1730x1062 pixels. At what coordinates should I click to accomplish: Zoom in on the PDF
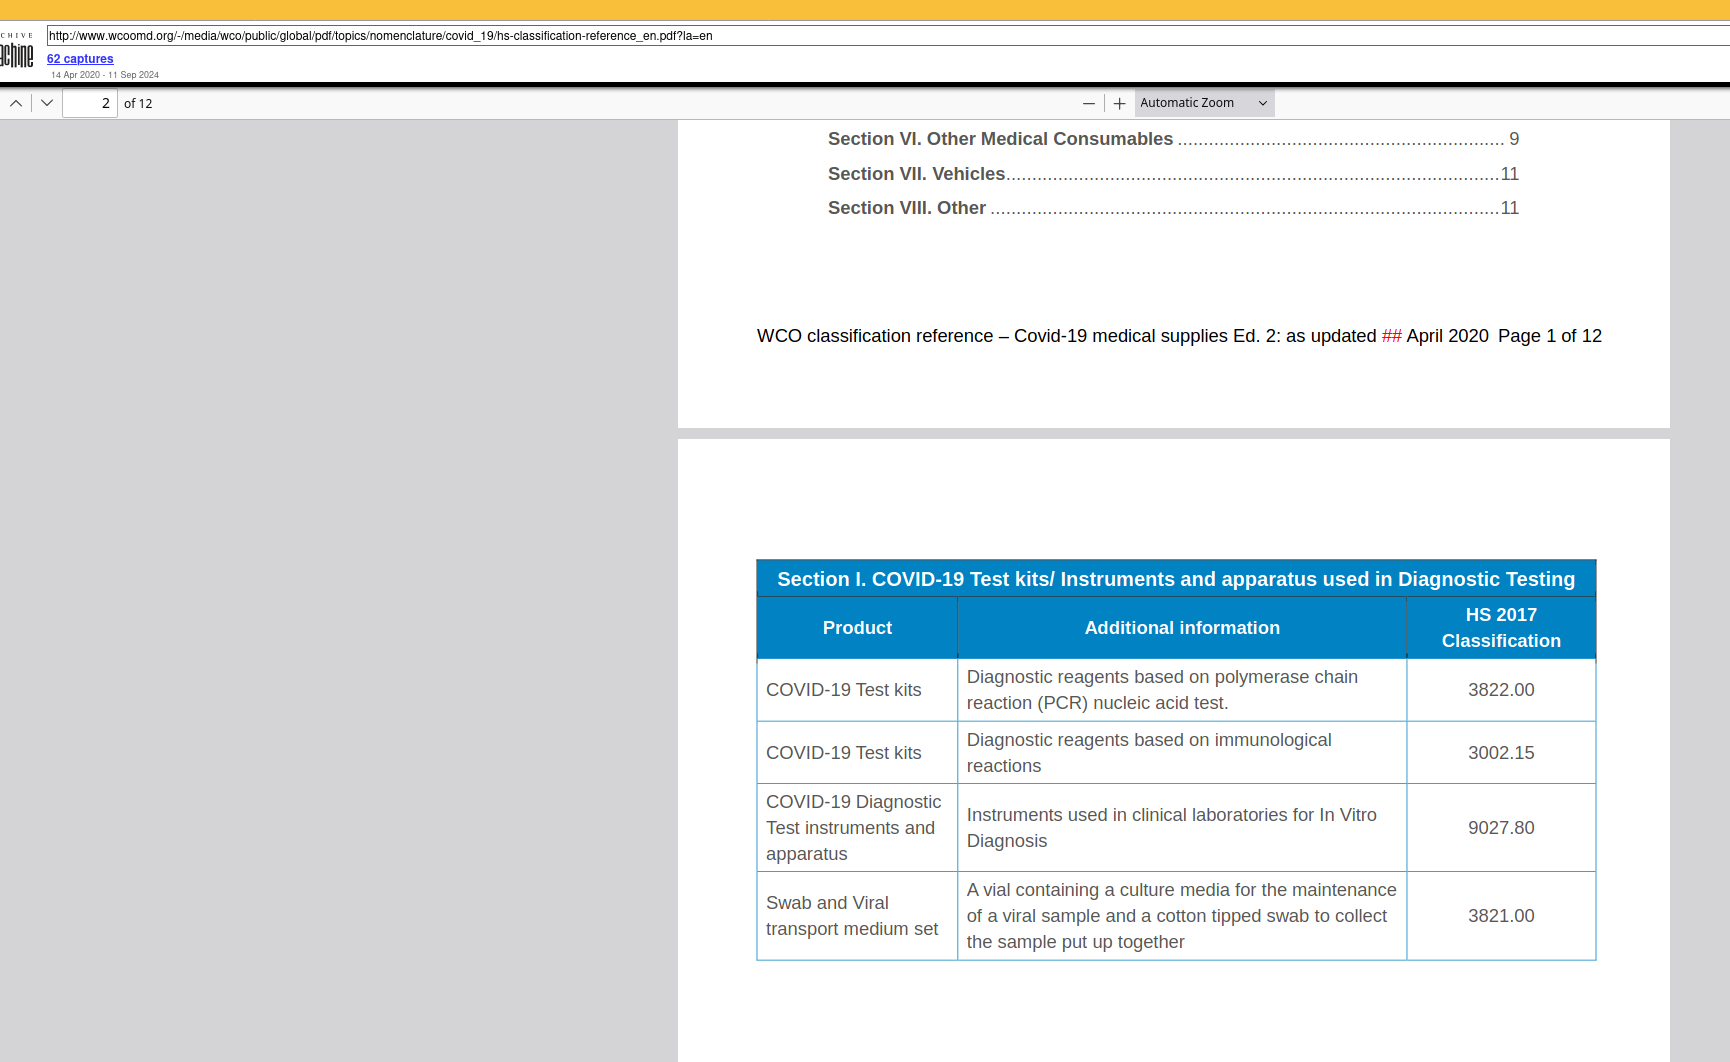pyautogui.click(x=1120, y=103)
